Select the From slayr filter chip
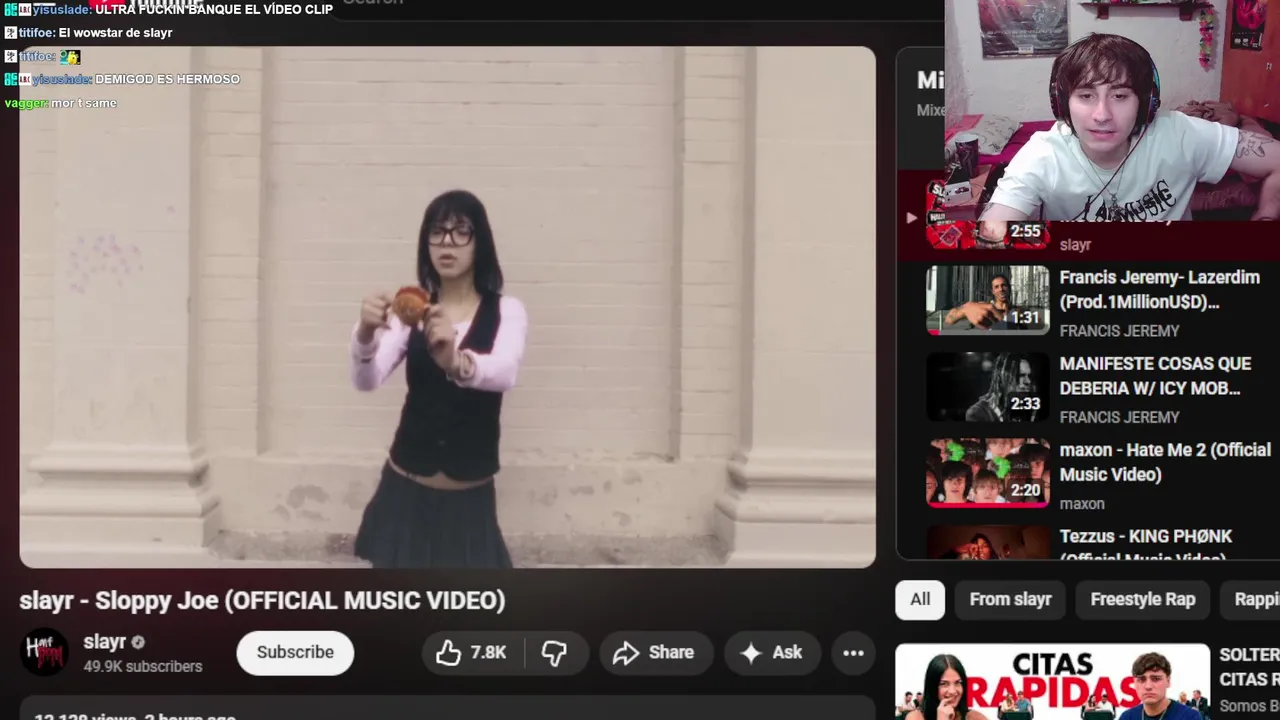The width and height of the screenshot is (1280, 720). point(1010,600)
